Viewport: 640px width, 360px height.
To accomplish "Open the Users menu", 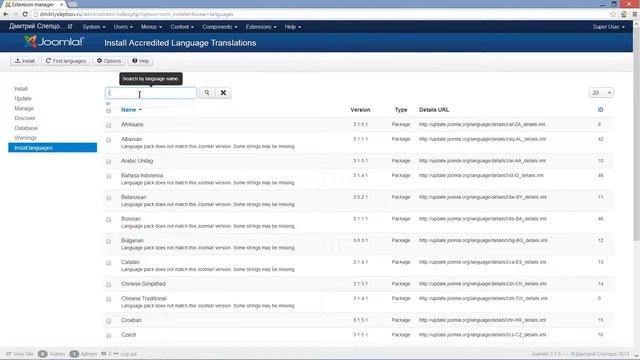I will click(123, 27).
